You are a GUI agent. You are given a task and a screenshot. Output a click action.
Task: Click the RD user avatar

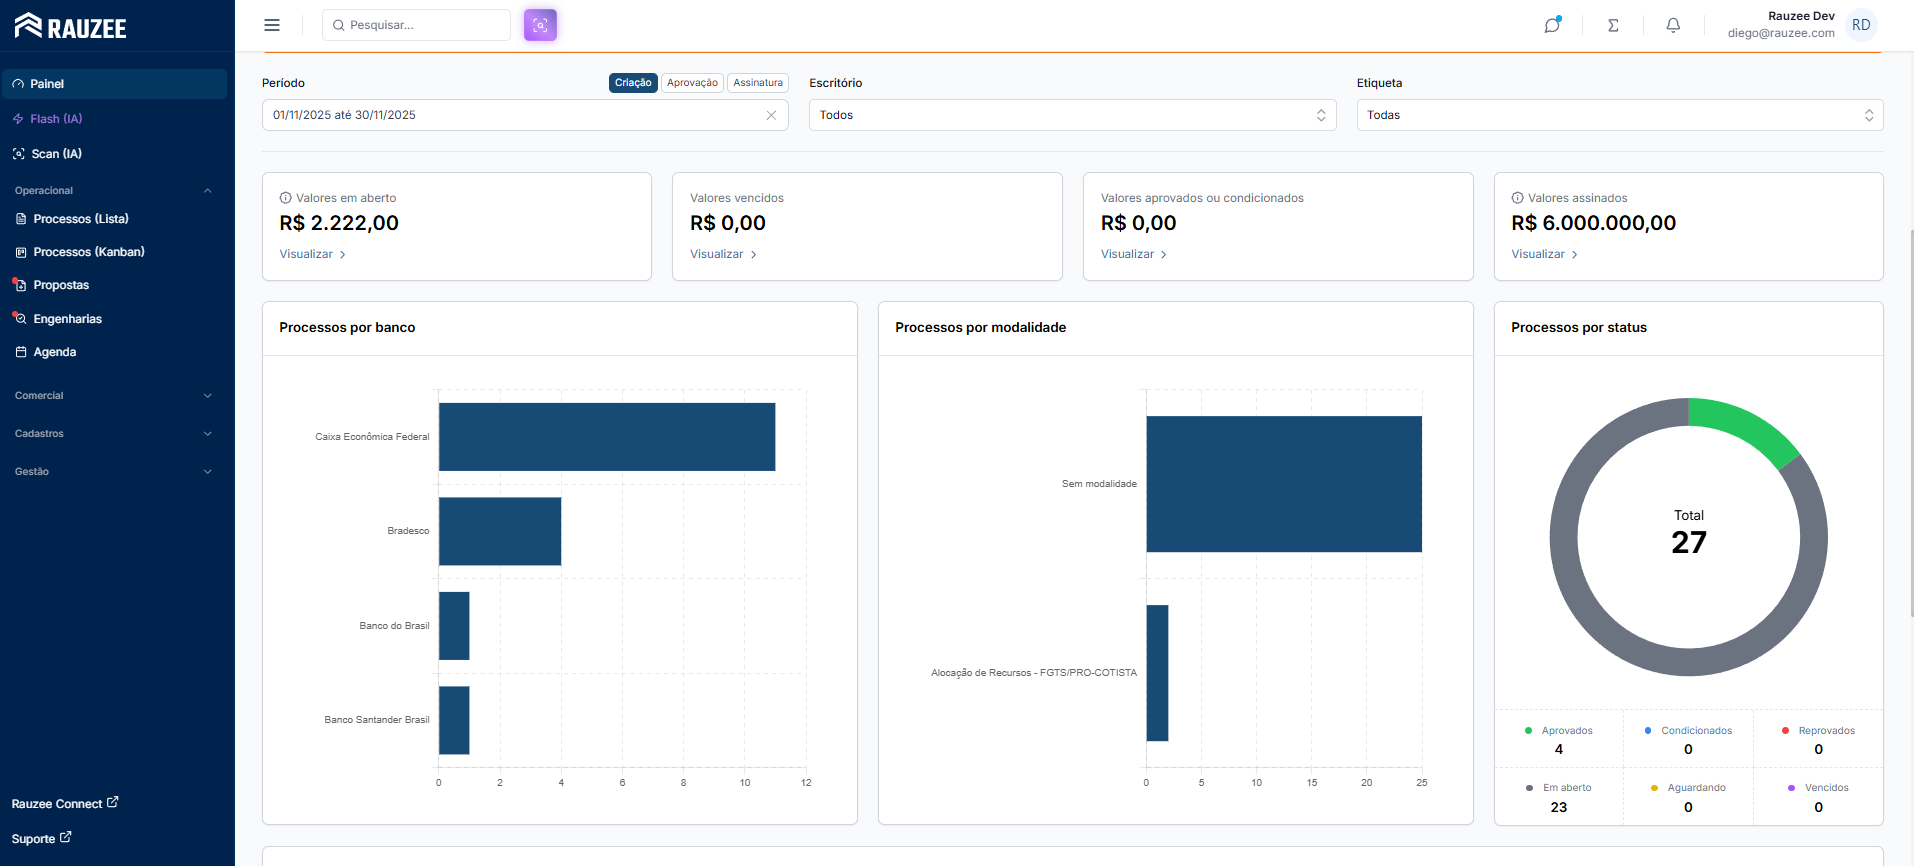pos(1861,25)
